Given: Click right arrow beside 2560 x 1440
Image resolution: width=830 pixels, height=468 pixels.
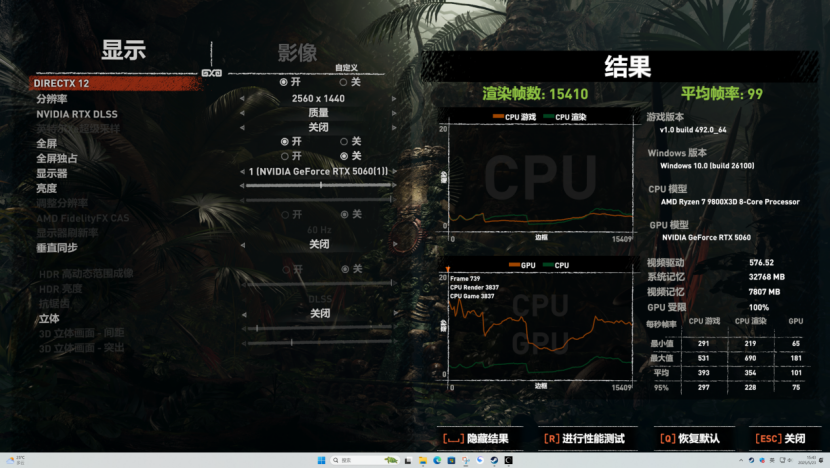Looking at the screenshot, I should [x=394, y=98].
